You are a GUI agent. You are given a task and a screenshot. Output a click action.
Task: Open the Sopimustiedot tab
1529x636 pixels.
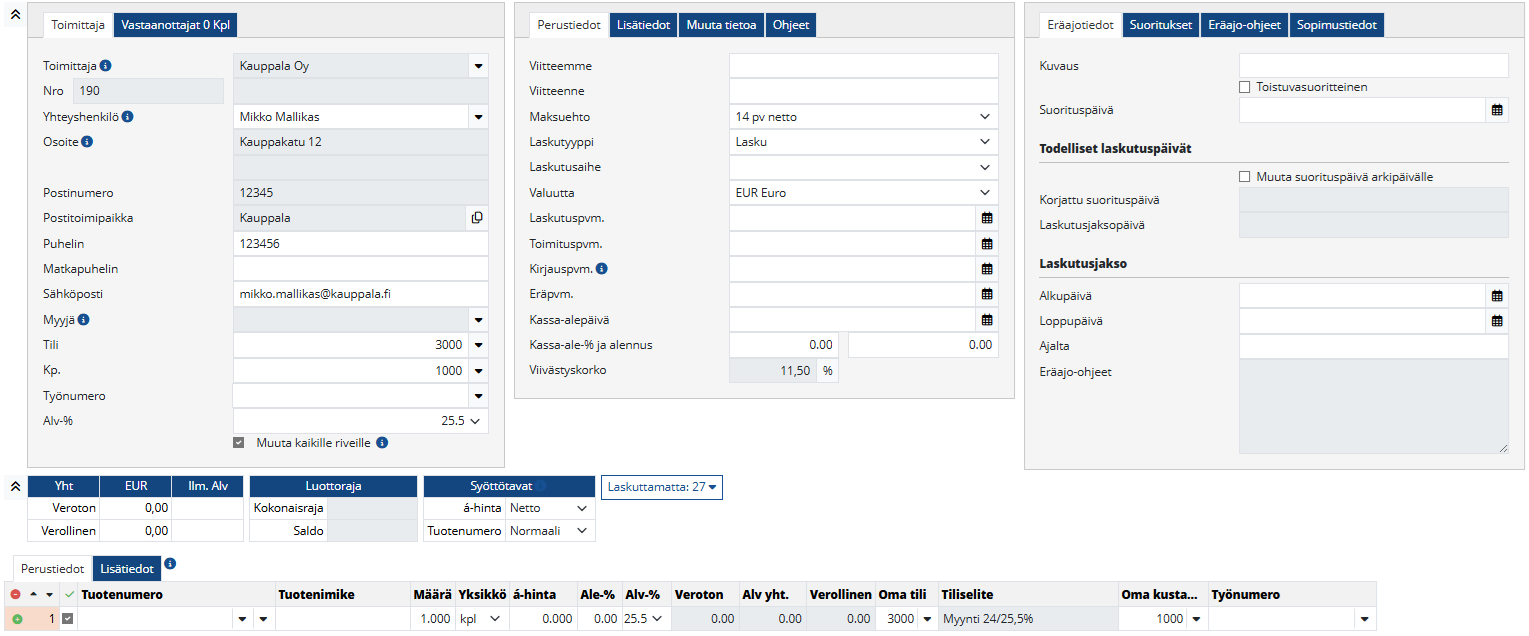(x=1337, y=25)
